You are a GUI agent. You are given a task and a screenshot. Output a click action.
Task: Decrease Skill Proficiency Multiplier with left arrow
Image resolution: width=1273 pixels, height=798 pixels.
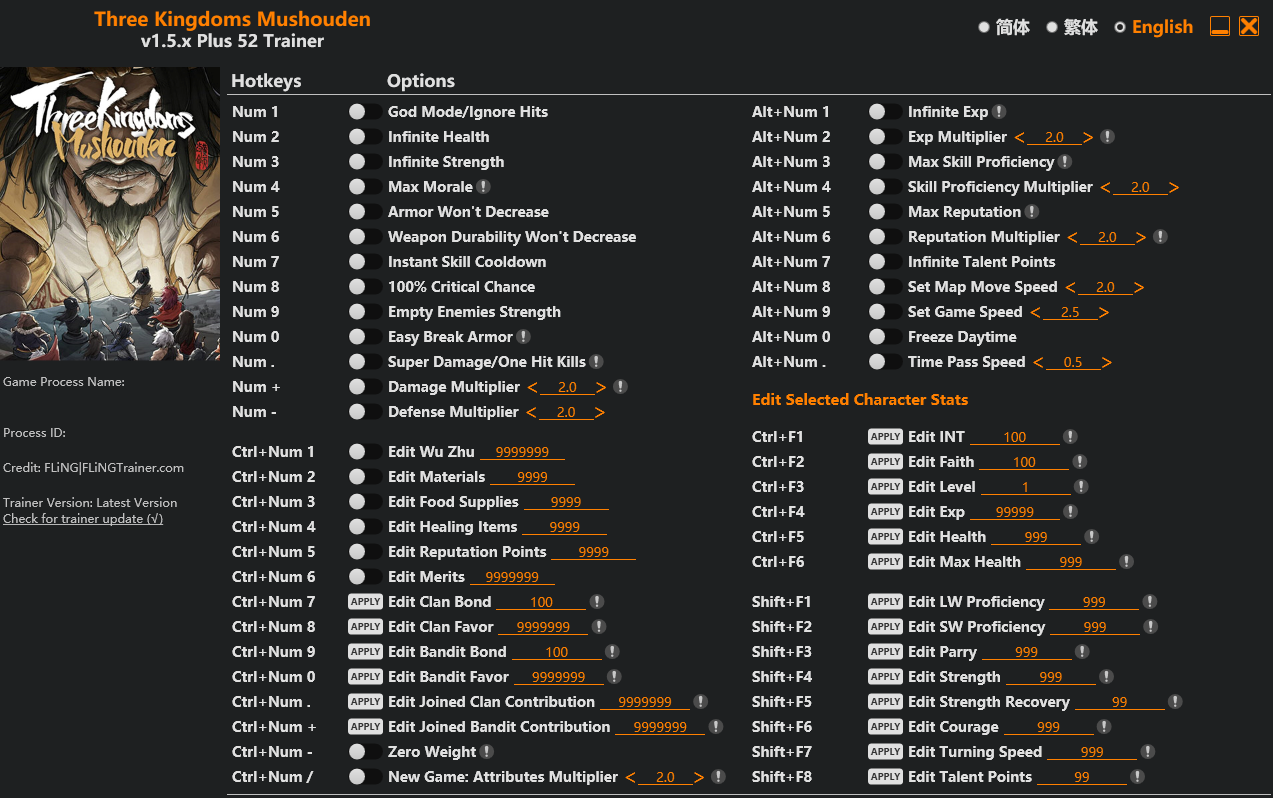[1105, 187]
